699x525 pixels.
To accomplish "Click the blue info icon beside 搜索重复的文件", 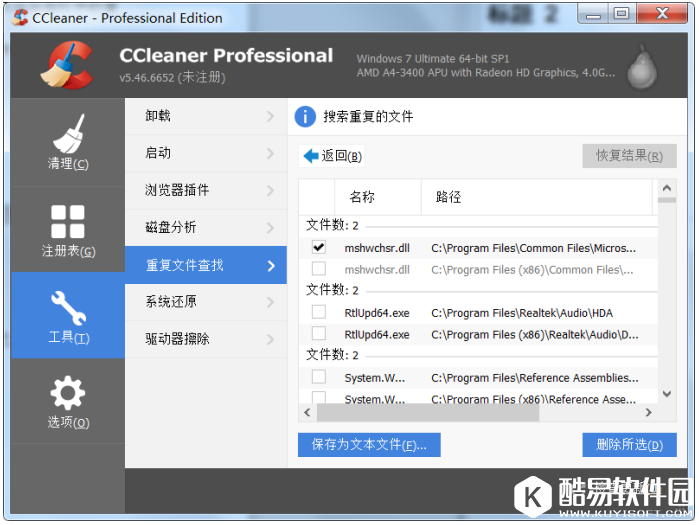I will 305,117.
